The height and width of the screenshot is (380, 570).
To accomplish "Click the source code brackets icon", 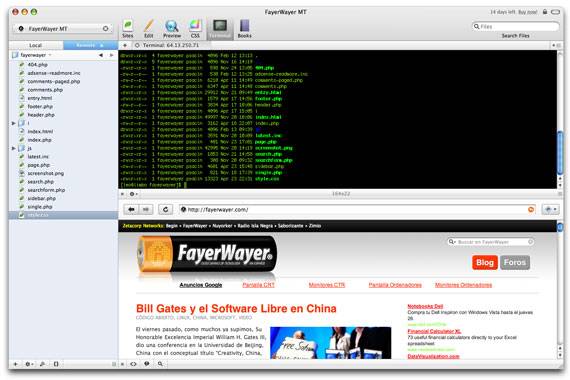I will 133,364.
